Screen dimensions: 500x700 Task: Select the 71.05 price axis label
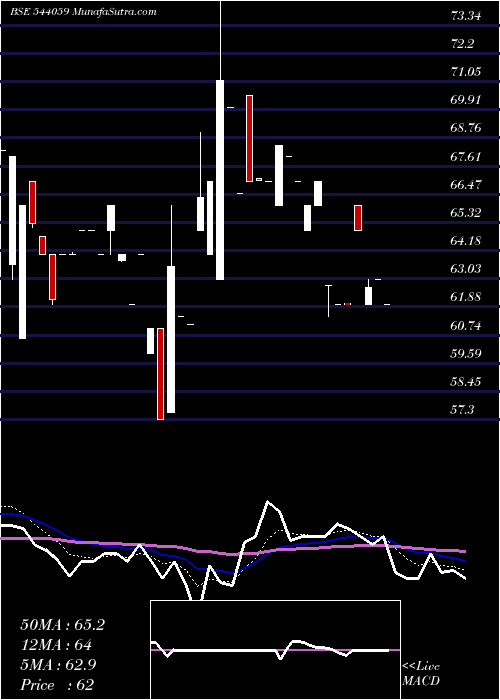(x=466, y=71)
